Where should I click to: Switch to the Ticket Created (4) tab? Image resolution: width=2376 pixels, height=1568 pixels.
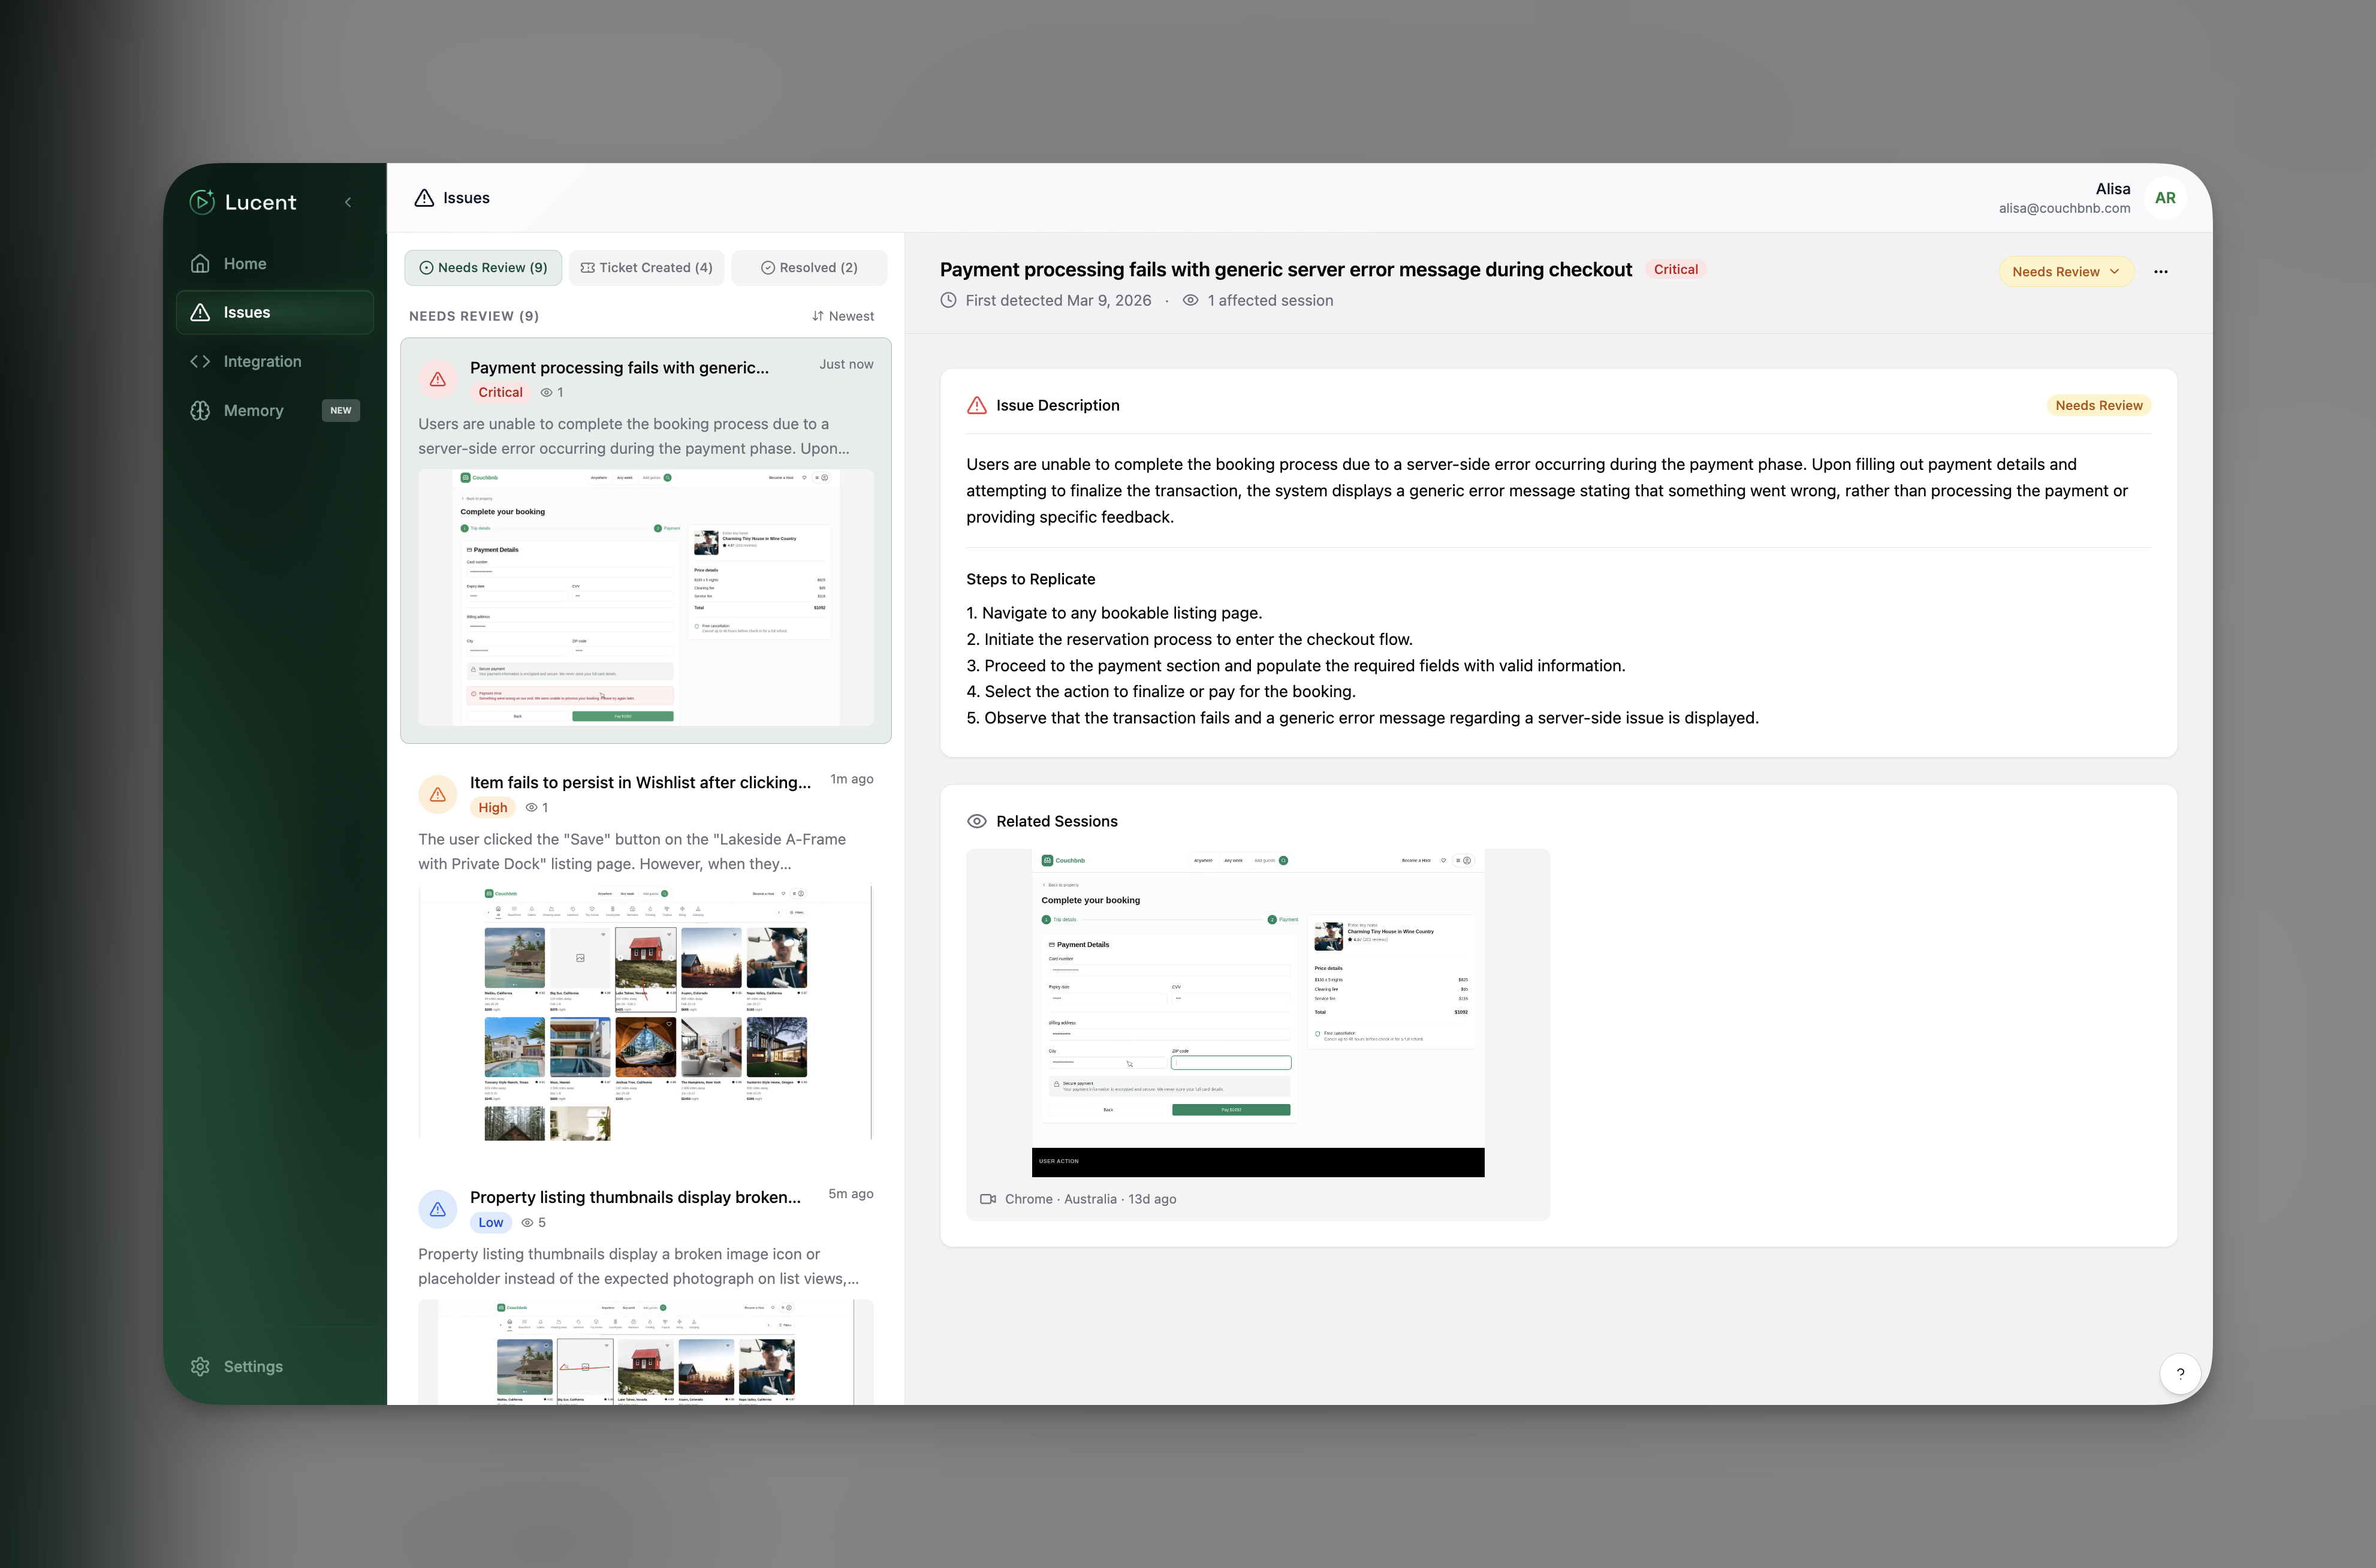pos(647,268)
